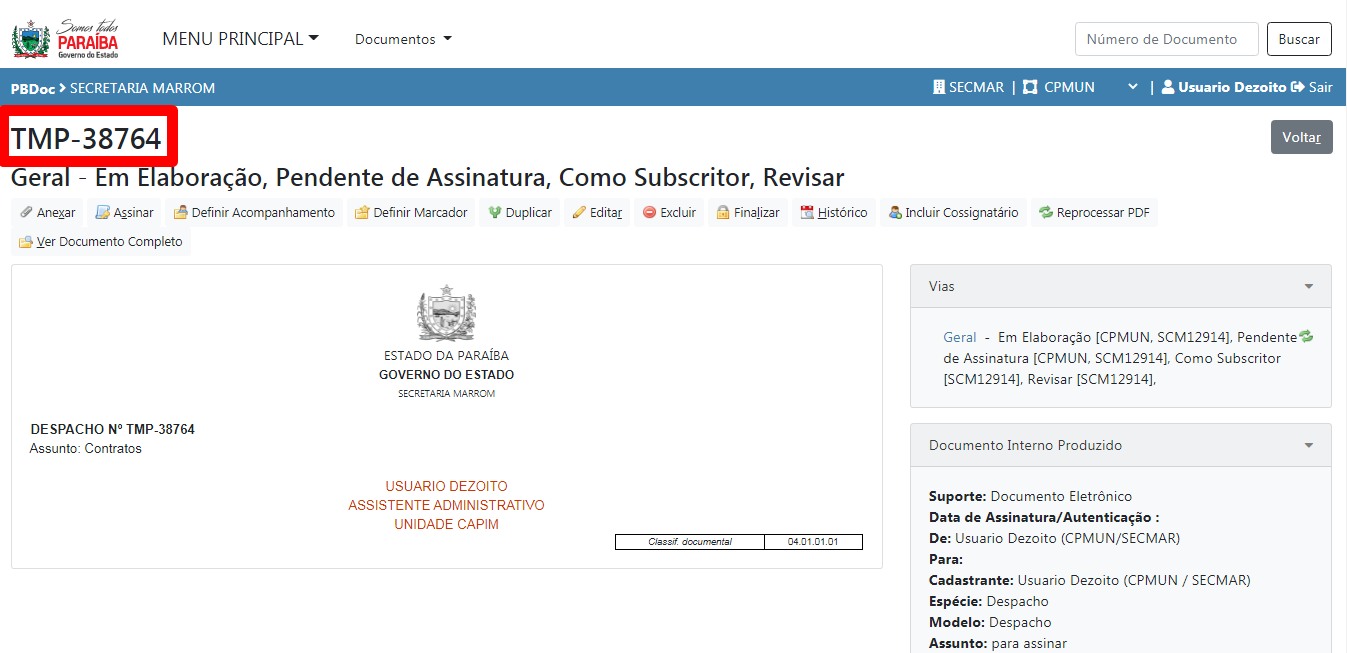Collapse the Documento Interno Produzido panel
Image resolution: width=1347 pixels, height=653 pixels.
tap(1308, 446)
